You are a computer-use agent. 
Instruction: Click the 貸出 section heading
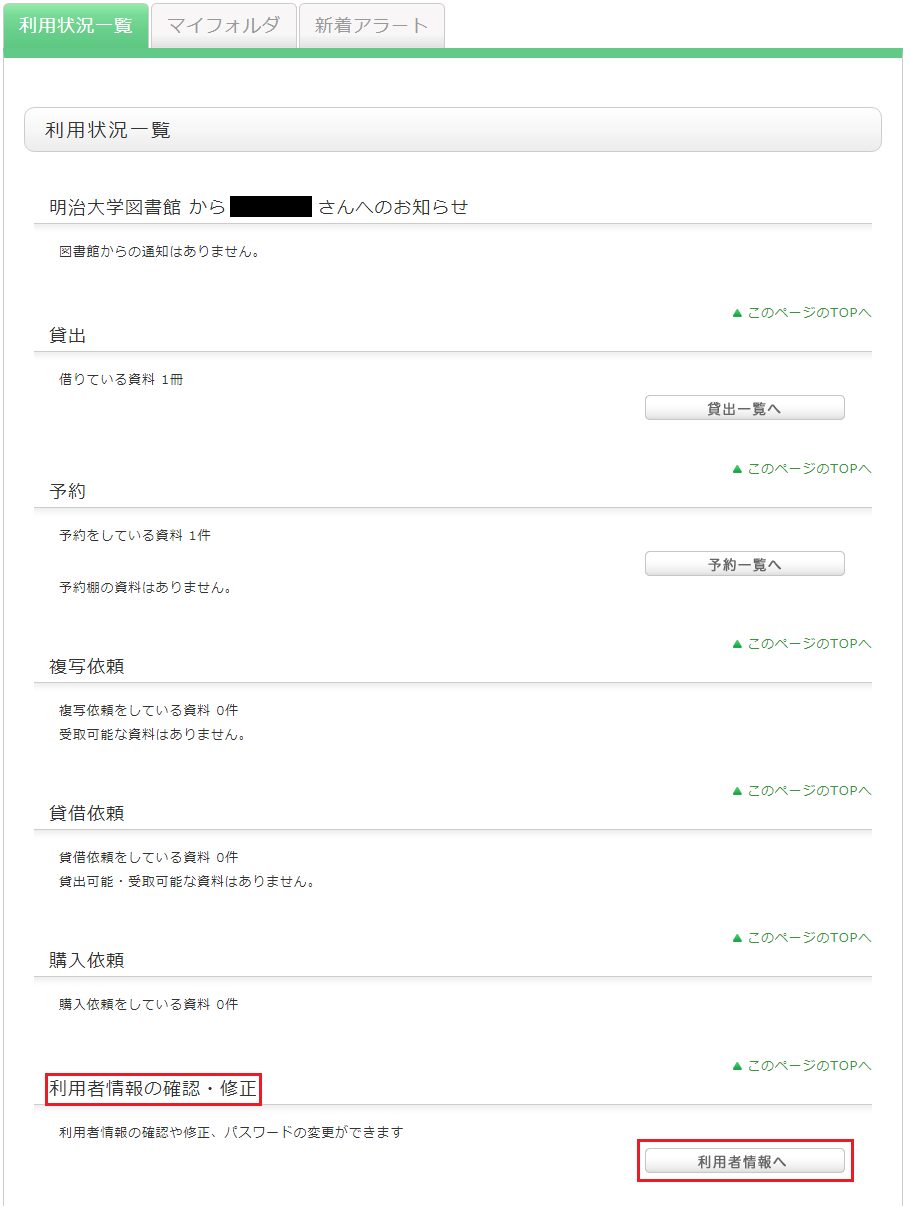coord(68,336)
